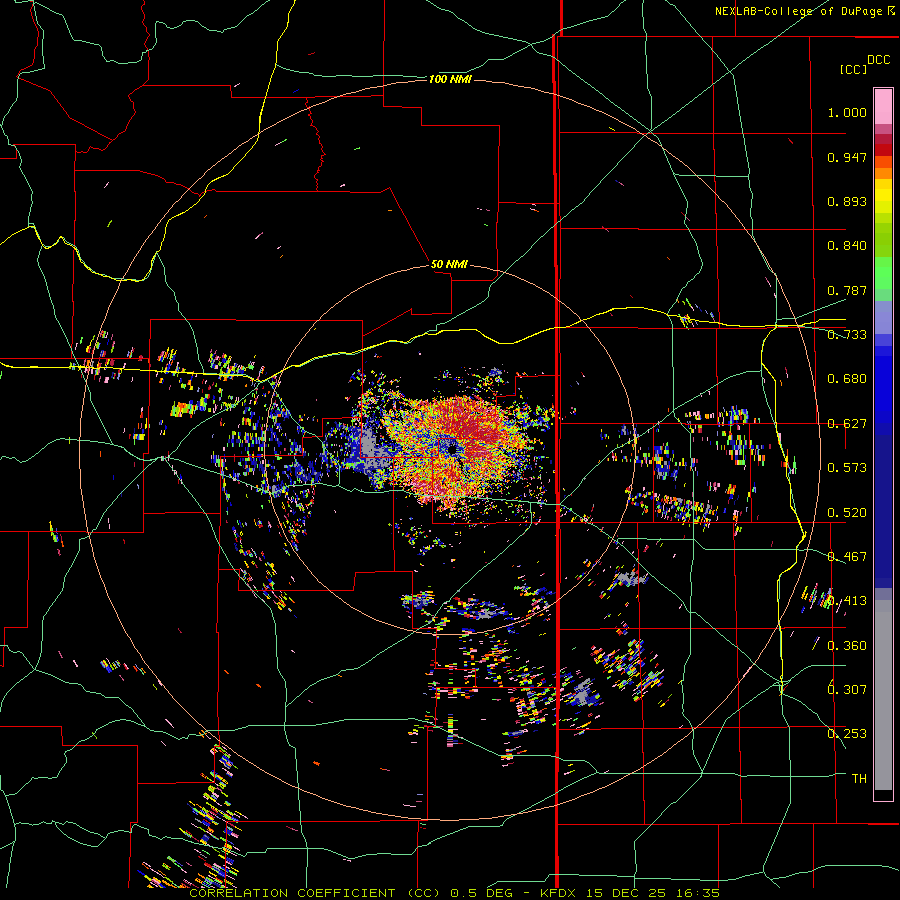This screenshot has height=900, width=900.
Task: Click the CORRELATION COEFFICIENT (CC) caption
Action: [x=315, y=893]
